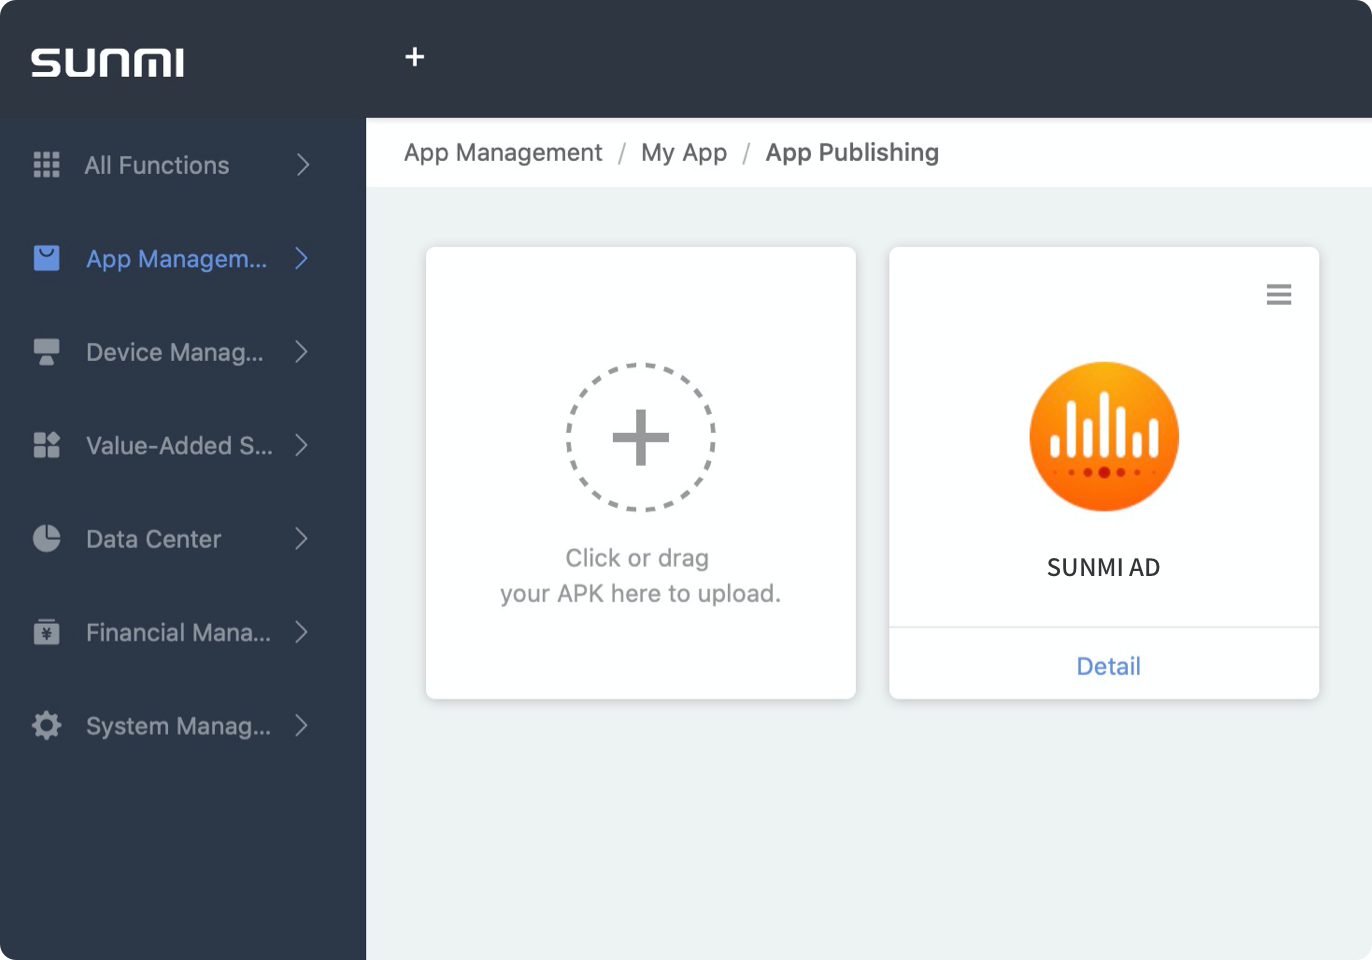The image size is (1372, 960).
Task: Click the System Management gear icon
Action: click(46, 726)
